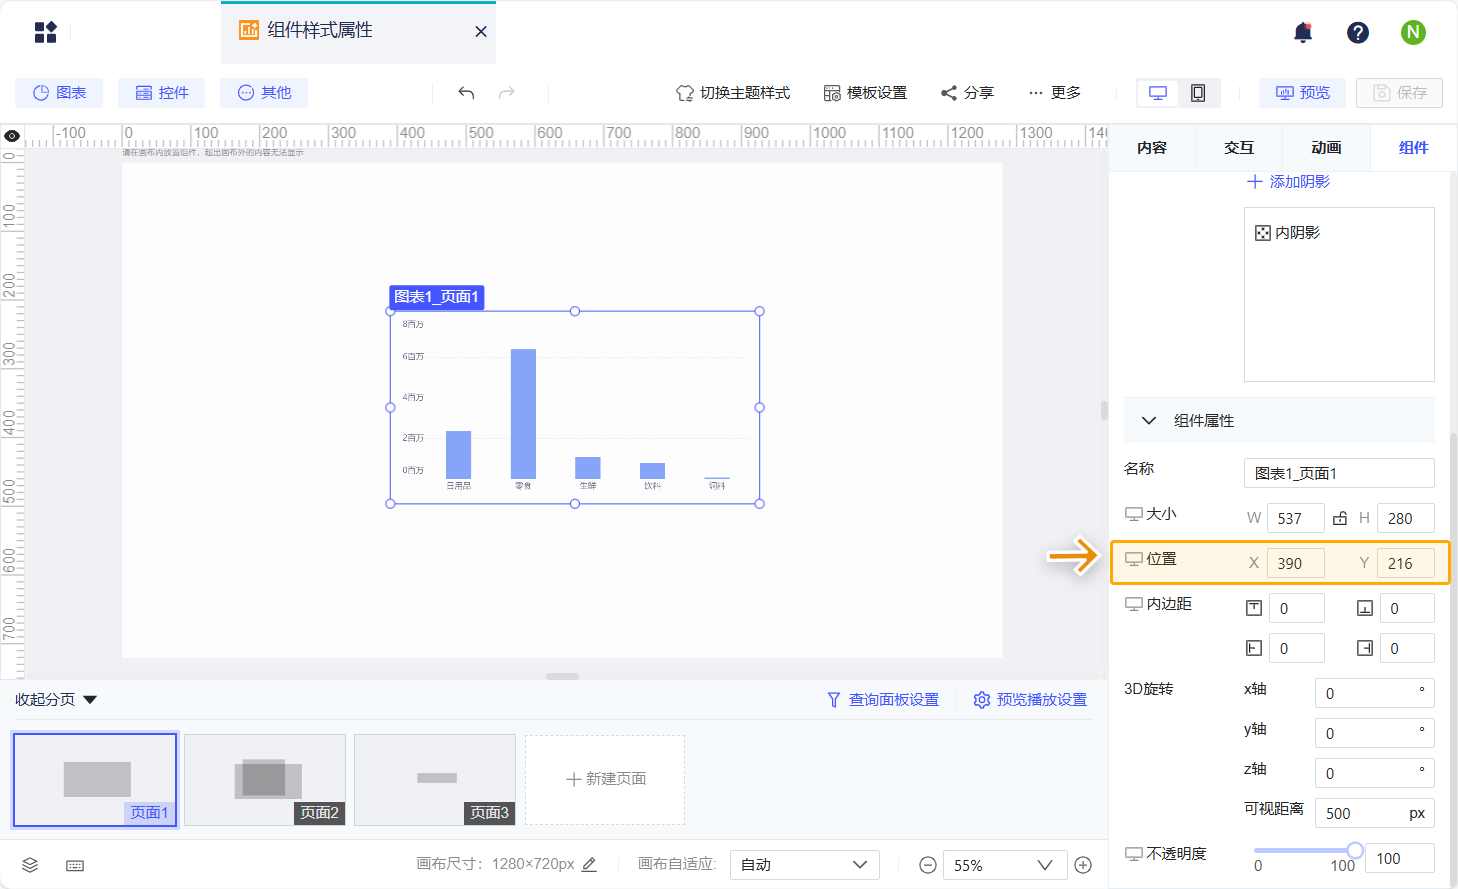Zoom out with the minus icon
This screenshot has height=889, width=1458.
click(x=928, y=865)
